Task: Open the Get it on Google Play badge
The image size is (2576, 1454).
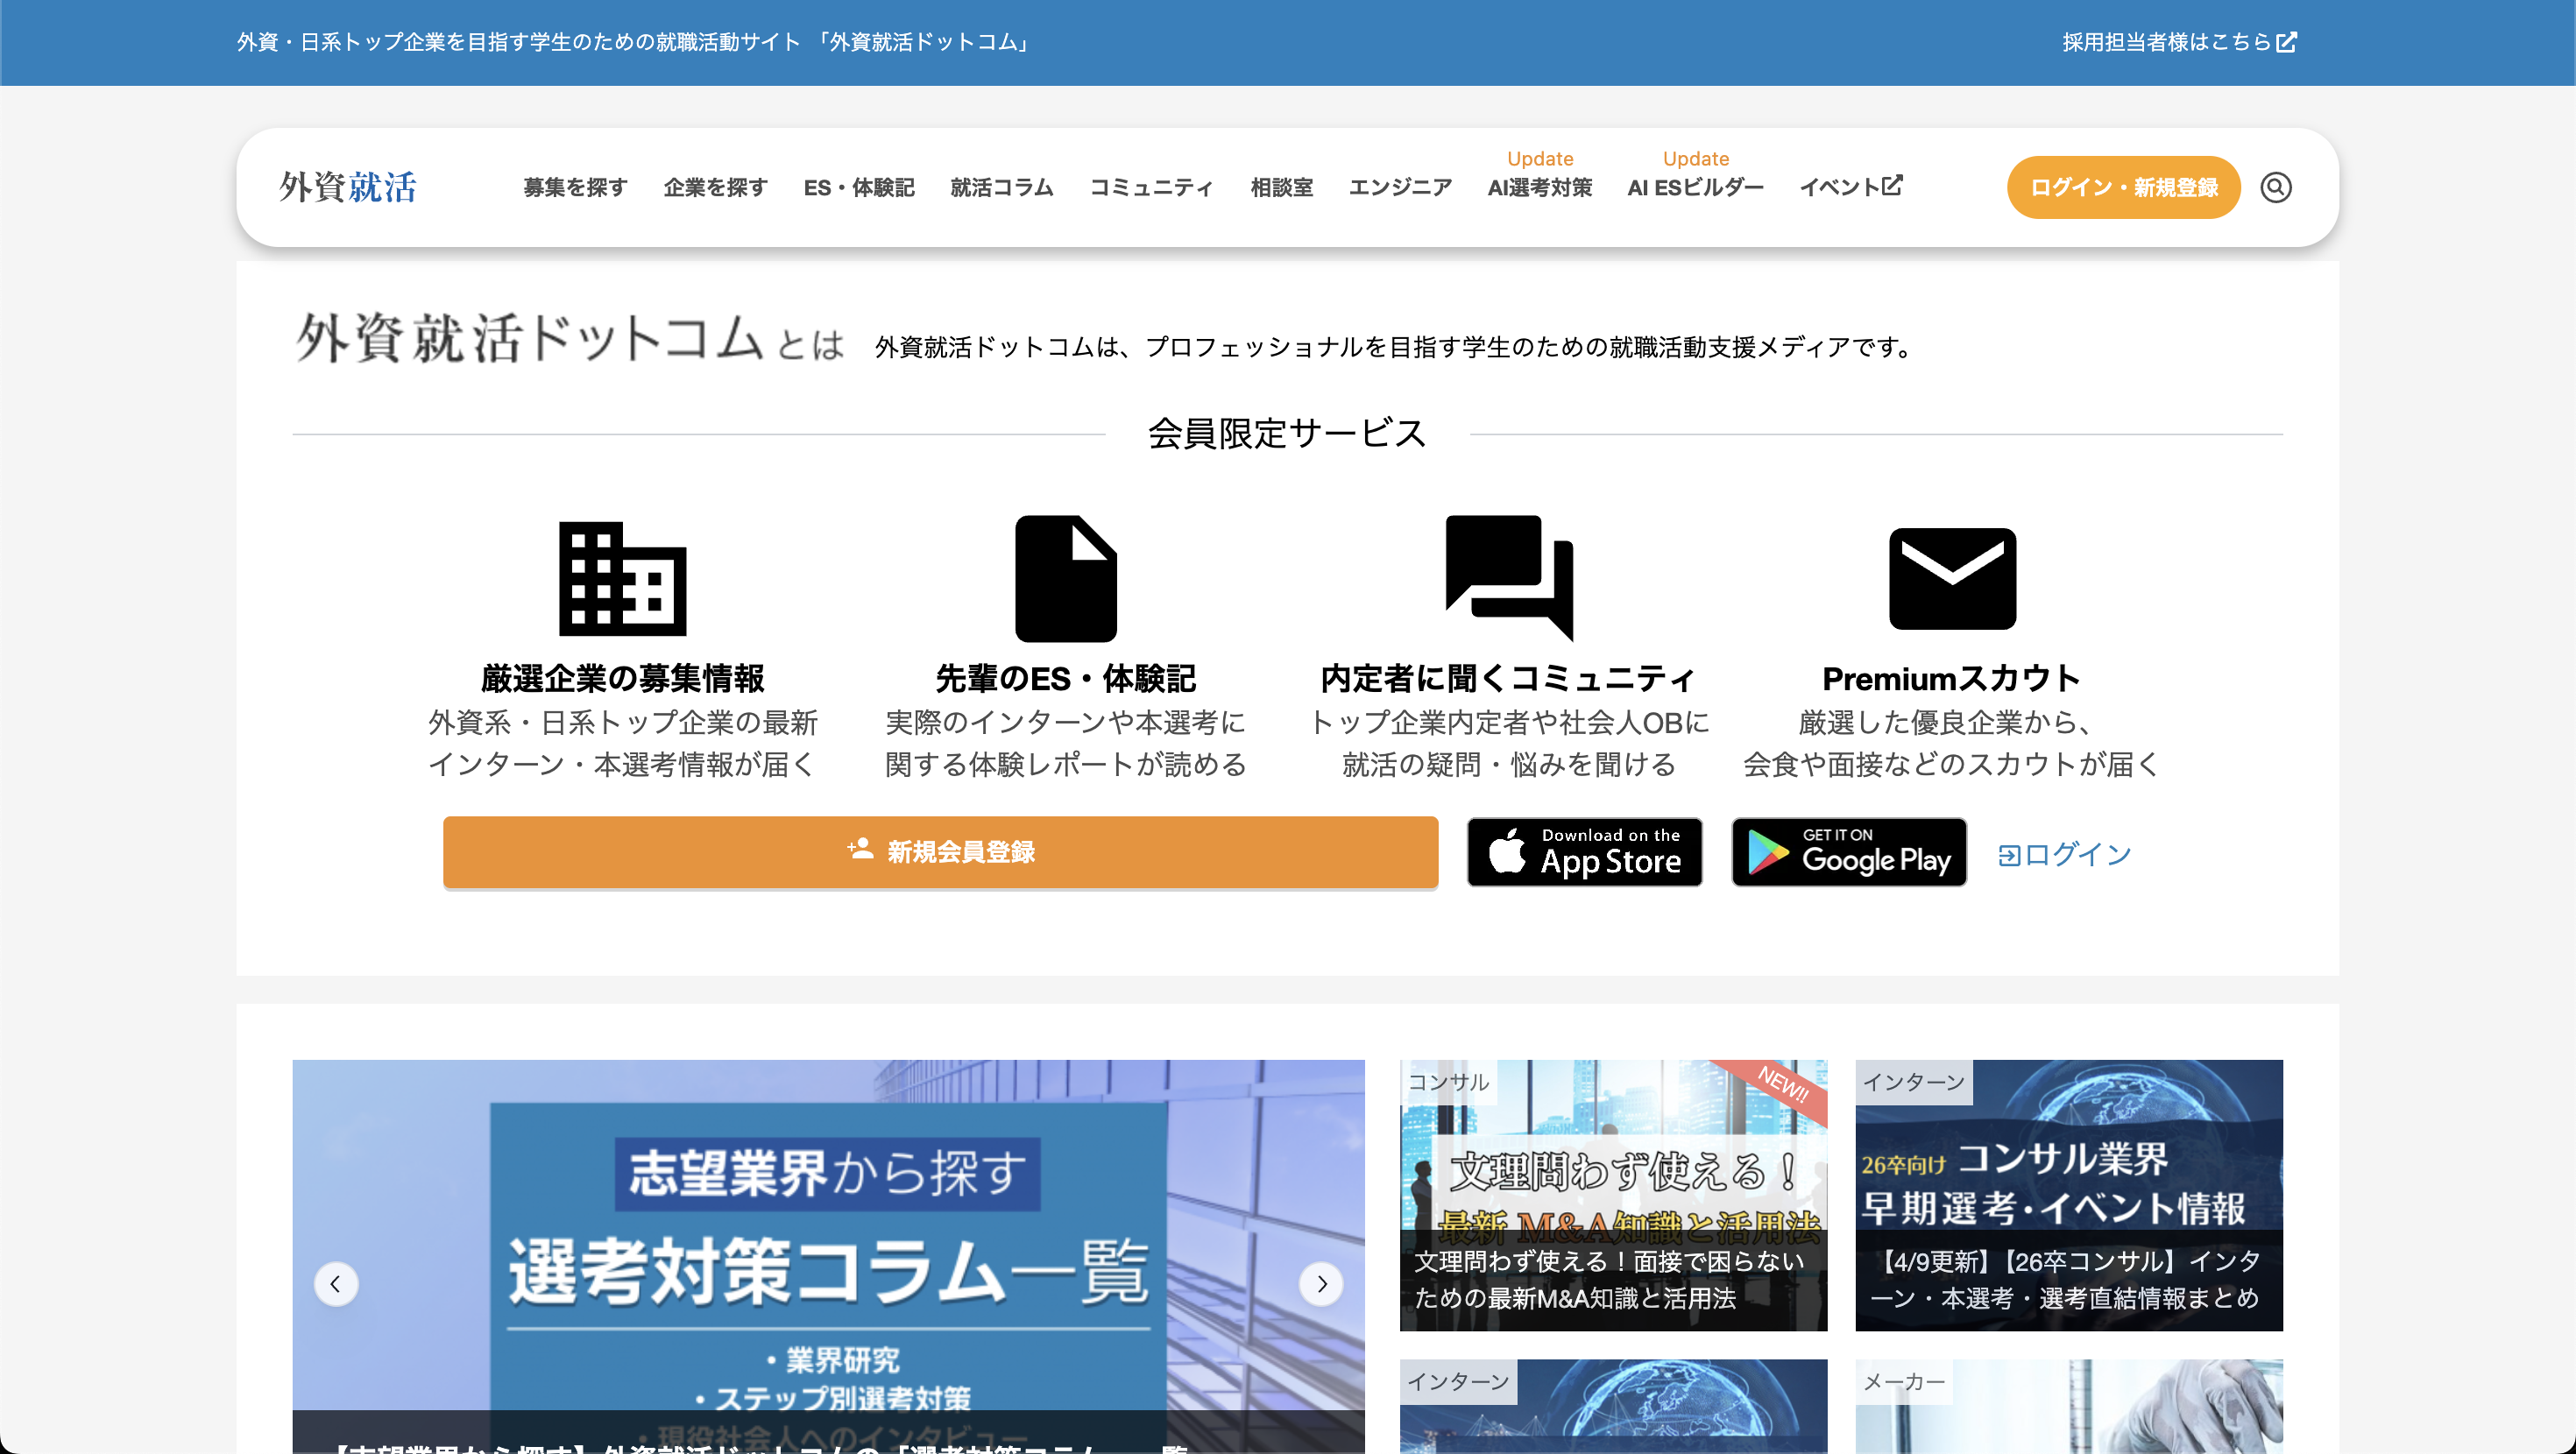Action: tap(1849, 852)
